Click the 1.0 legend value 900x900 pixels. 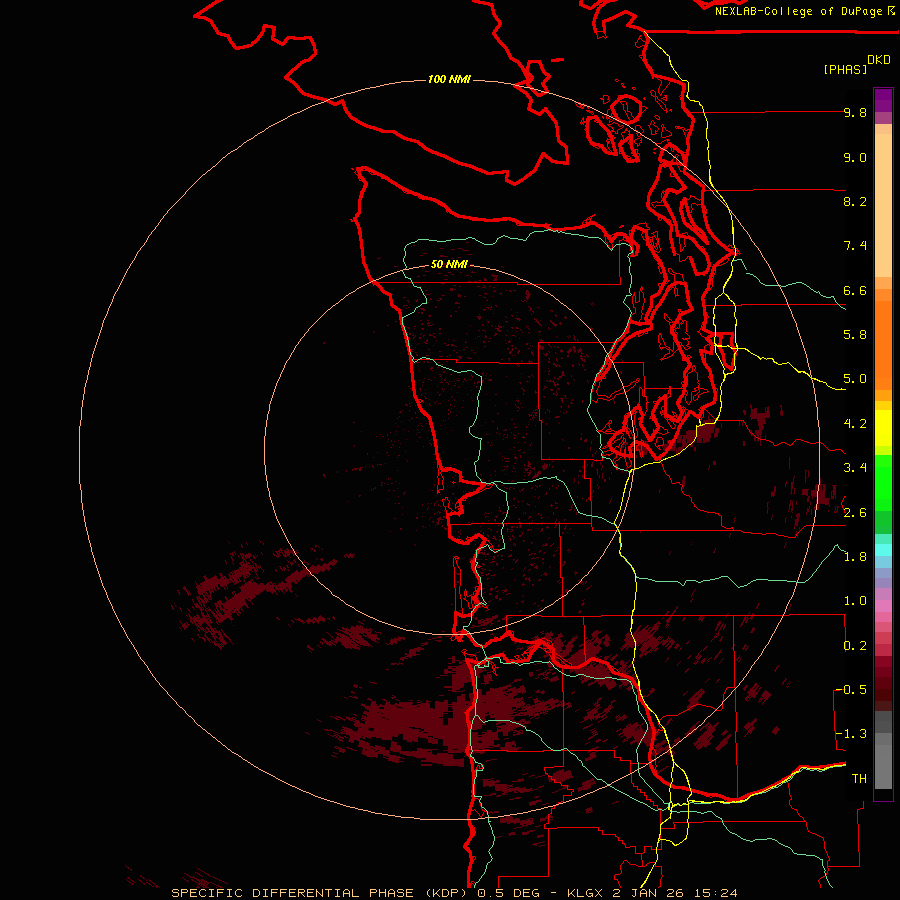click(x=855, y=601)
